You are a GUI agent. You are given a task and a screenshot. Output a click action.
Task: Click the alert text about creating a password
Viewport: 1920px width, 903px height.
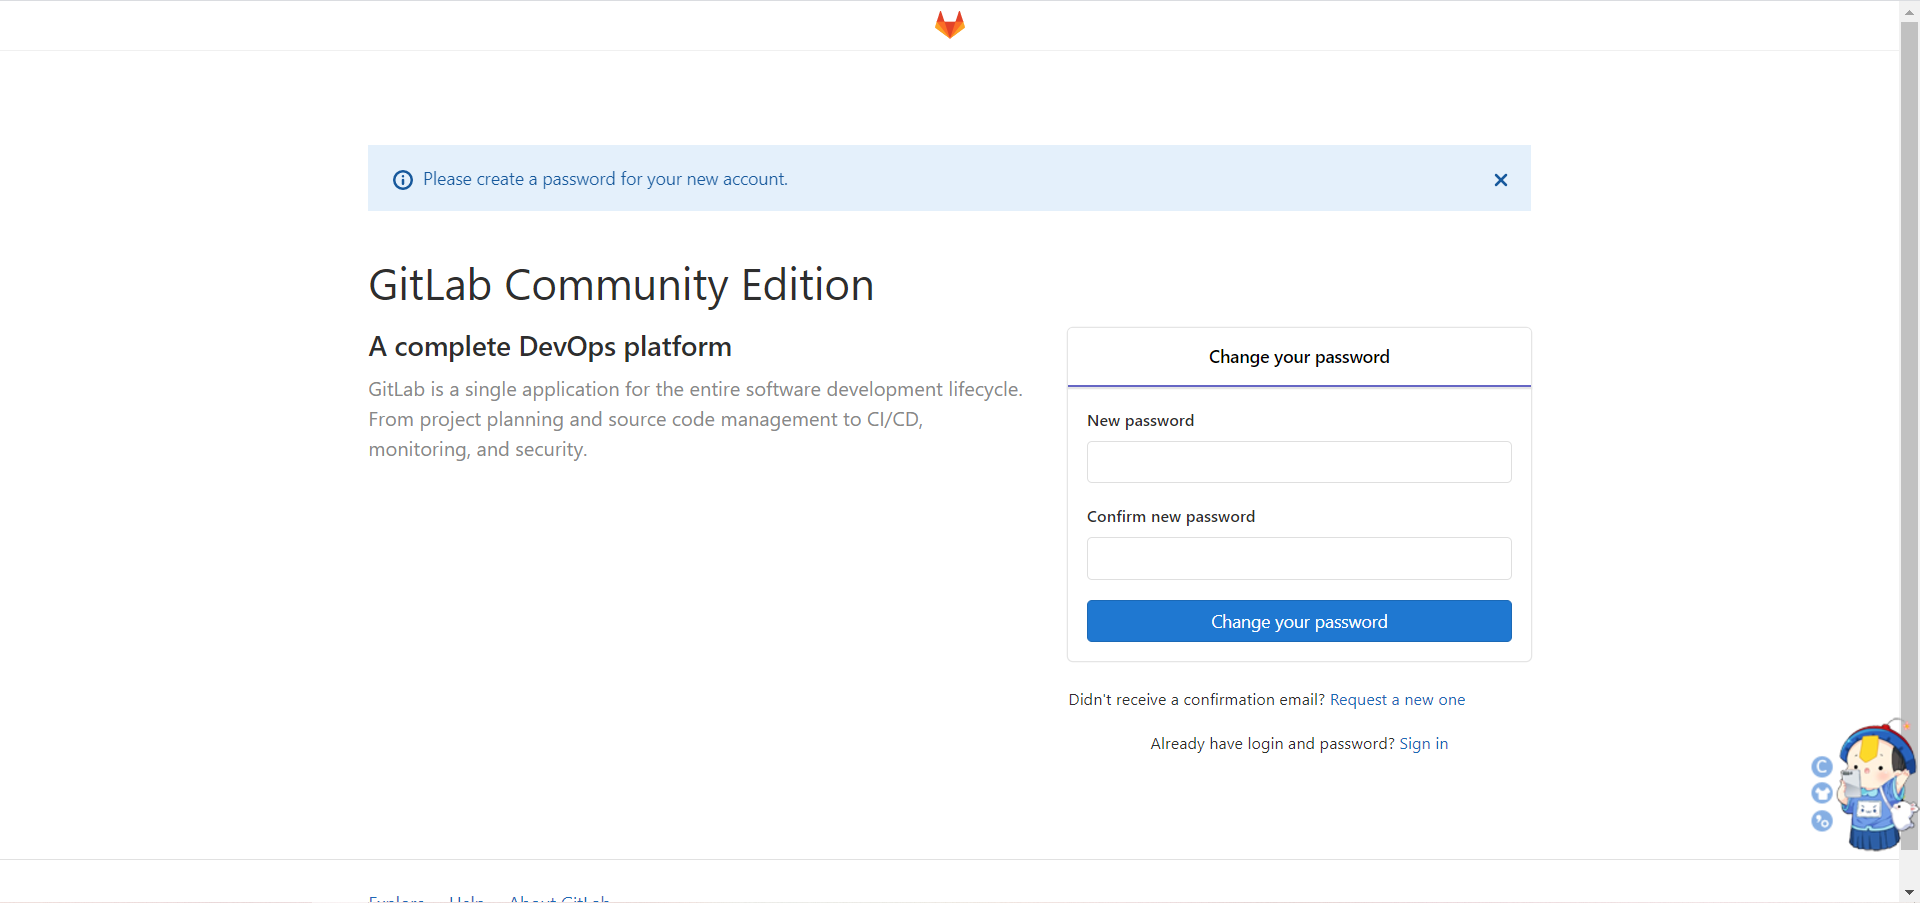605,179
